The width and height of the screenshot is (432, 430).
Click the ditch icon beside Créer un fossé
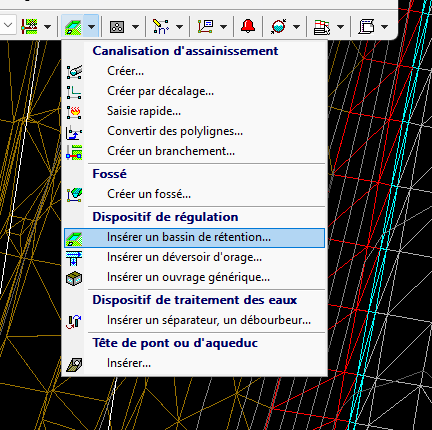click(x=74, y=195)
